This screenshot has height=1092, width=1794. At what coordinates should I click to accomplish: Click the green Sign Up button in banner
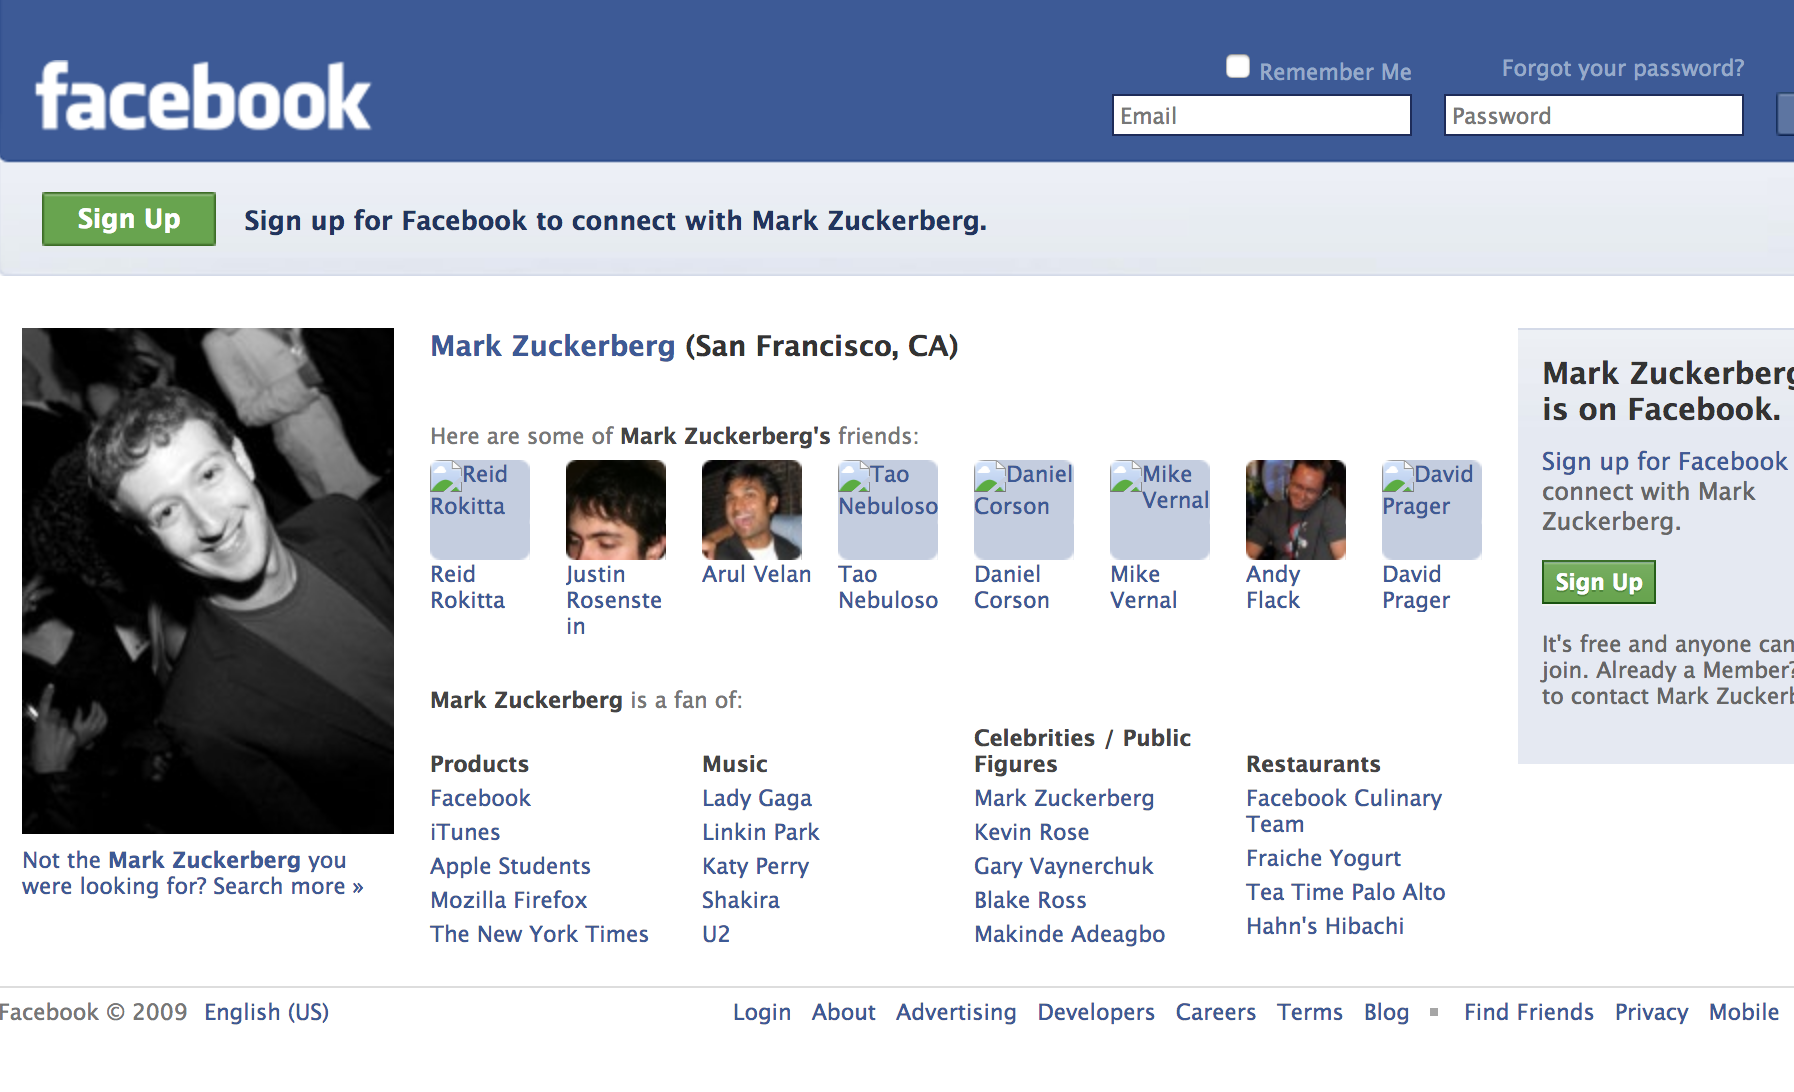click(x=129, y=219)
